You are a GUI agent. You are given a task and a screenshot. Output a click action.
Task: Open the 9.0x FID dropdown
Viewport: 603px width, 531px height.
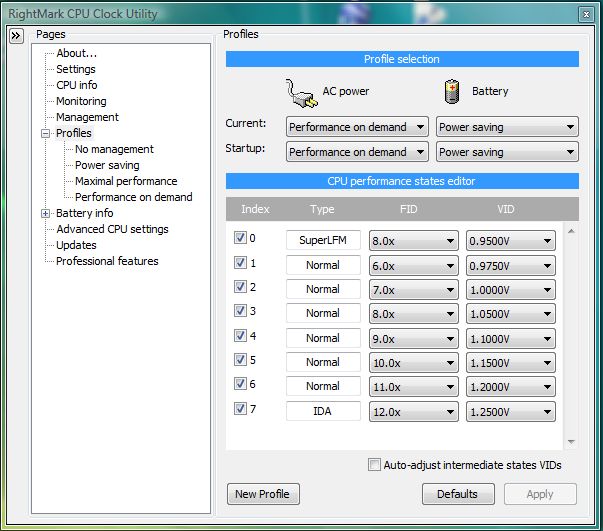(x=413, y=339)
